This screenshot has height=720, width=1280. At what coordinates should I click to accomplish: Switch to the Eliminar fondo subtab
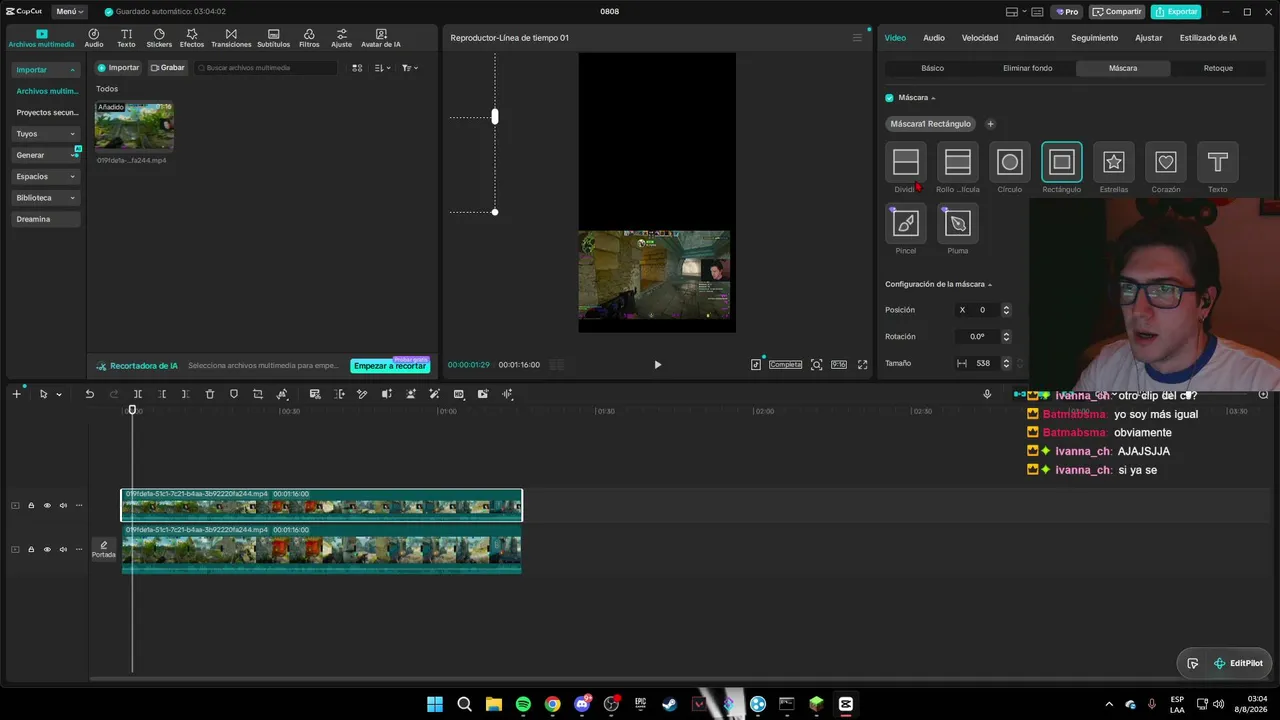[1028, 68]
